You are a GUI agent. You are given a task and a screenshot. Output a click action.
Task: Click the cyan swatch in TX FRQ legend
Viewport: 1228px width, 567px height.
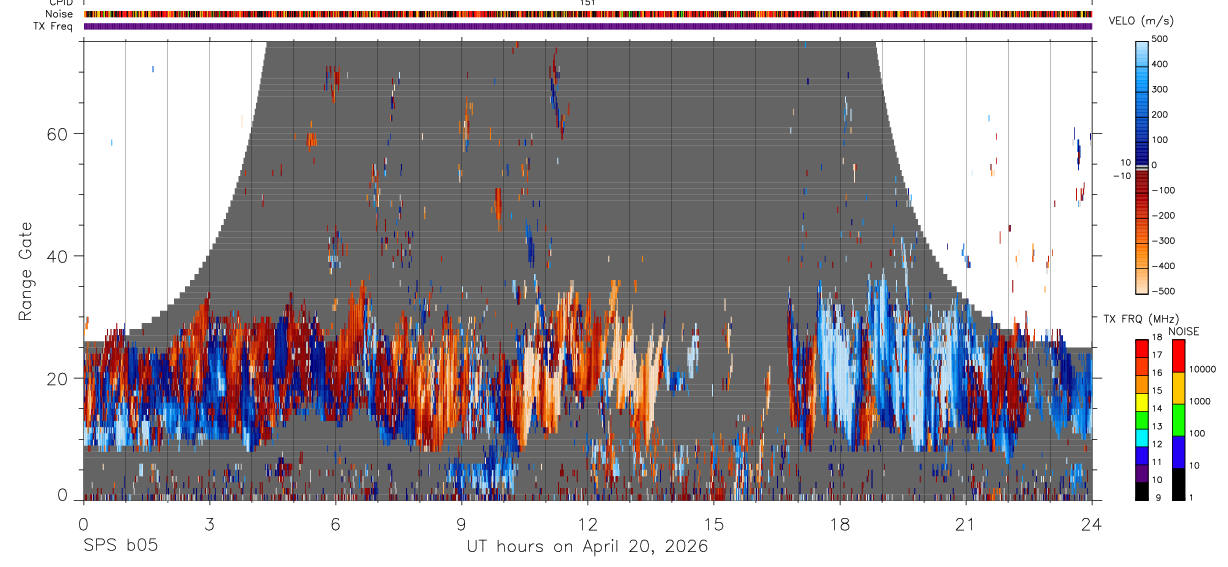(1141, 438)
